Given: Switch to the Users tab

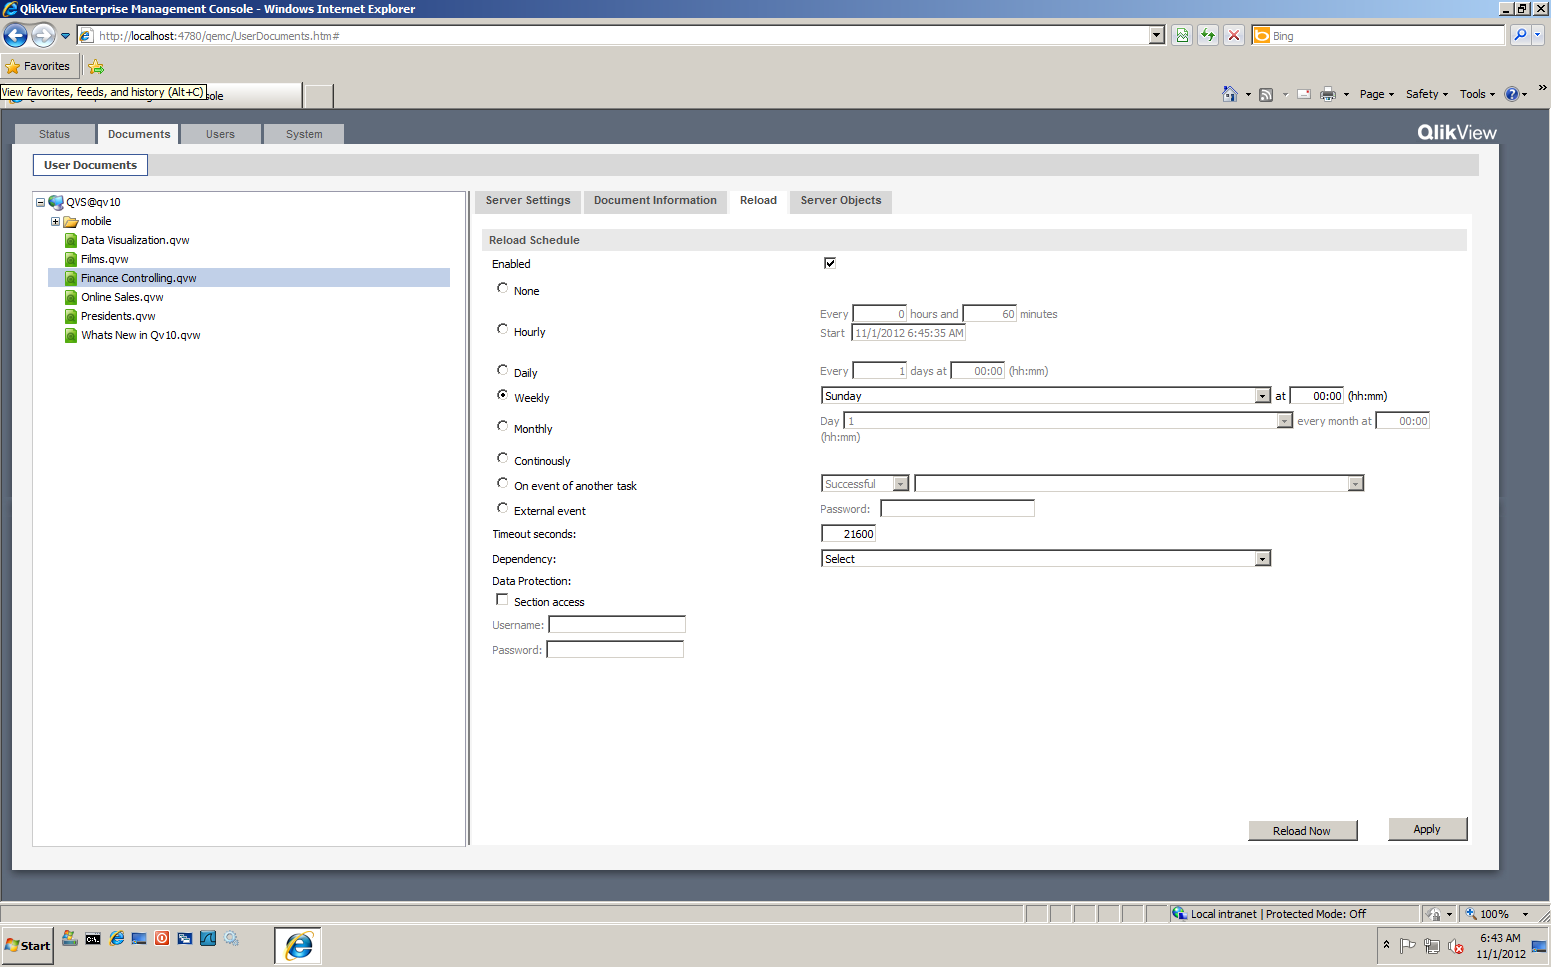Looking at the screenshot, I should pos(221,134).
